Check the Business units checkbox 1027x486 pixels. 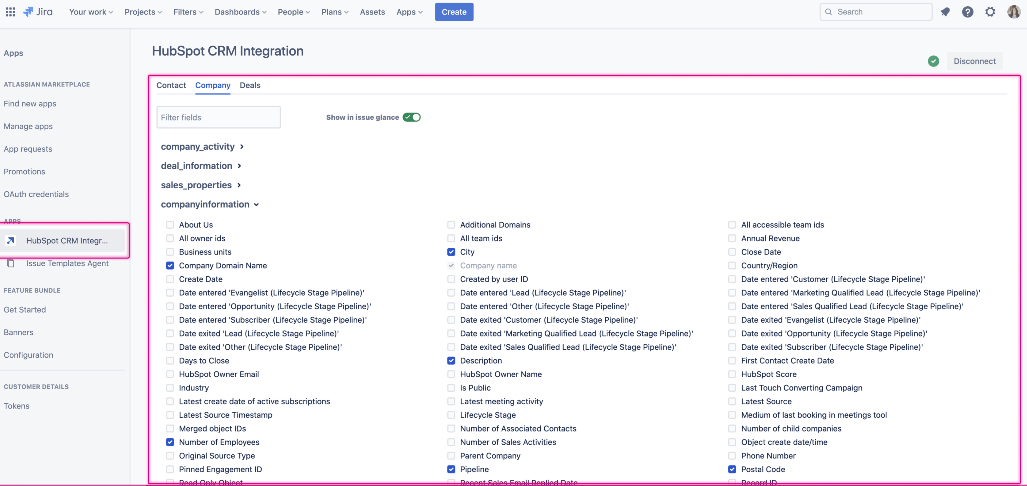pyautogui.click(x=170, y=252)
